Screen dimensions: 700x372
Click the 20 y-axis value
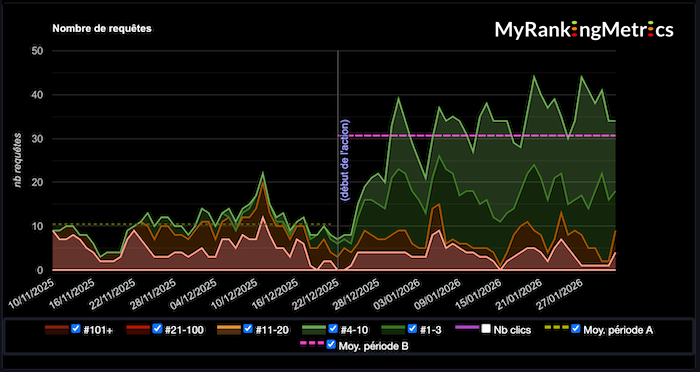point(37,182)
